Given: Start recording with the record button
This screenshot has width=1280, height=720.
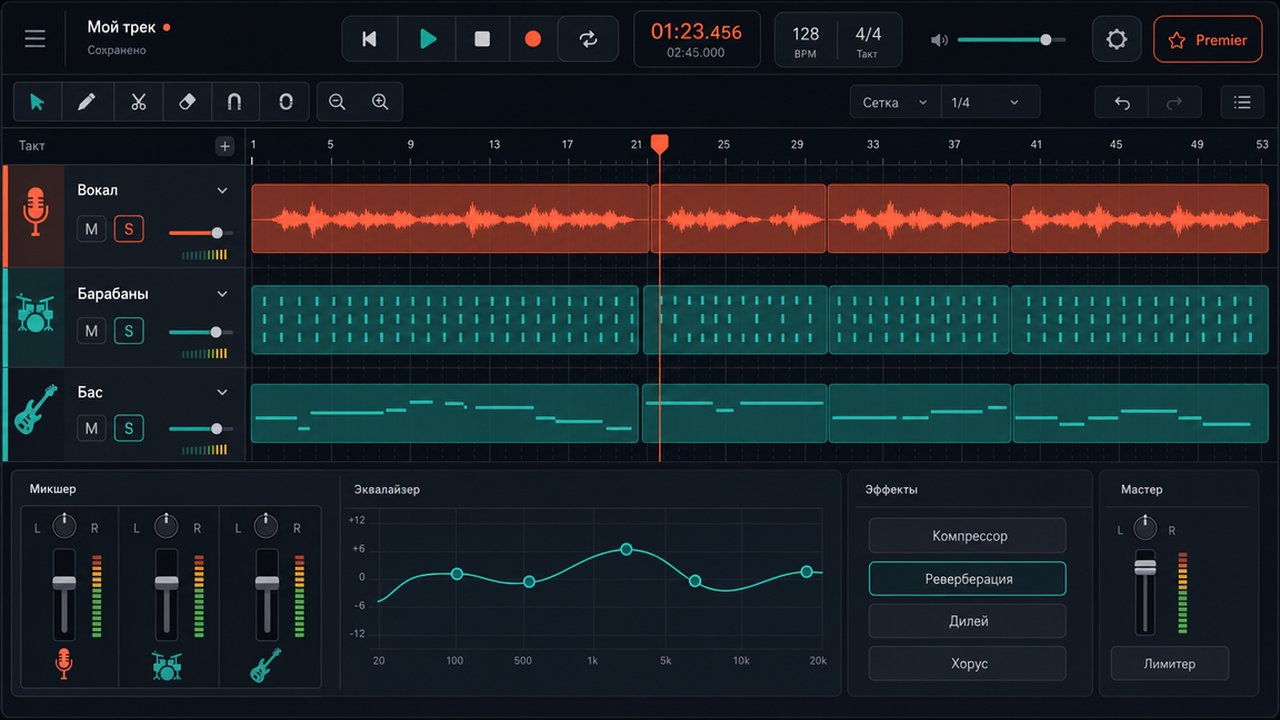Looking at the screenshot, I should pyautogui.click(x=533, y=39).
